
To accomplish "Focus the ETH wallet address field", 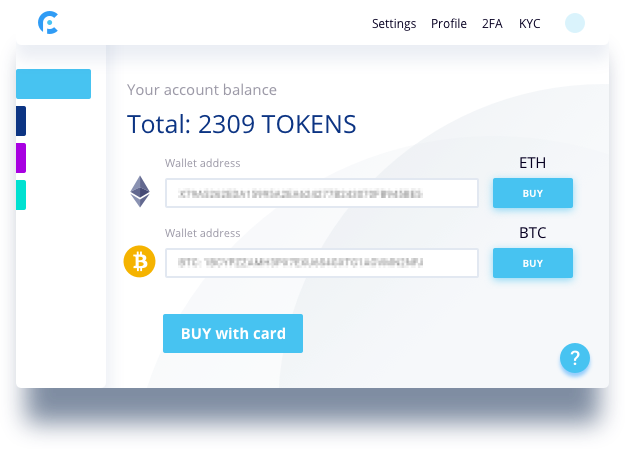I will (322, 193).
